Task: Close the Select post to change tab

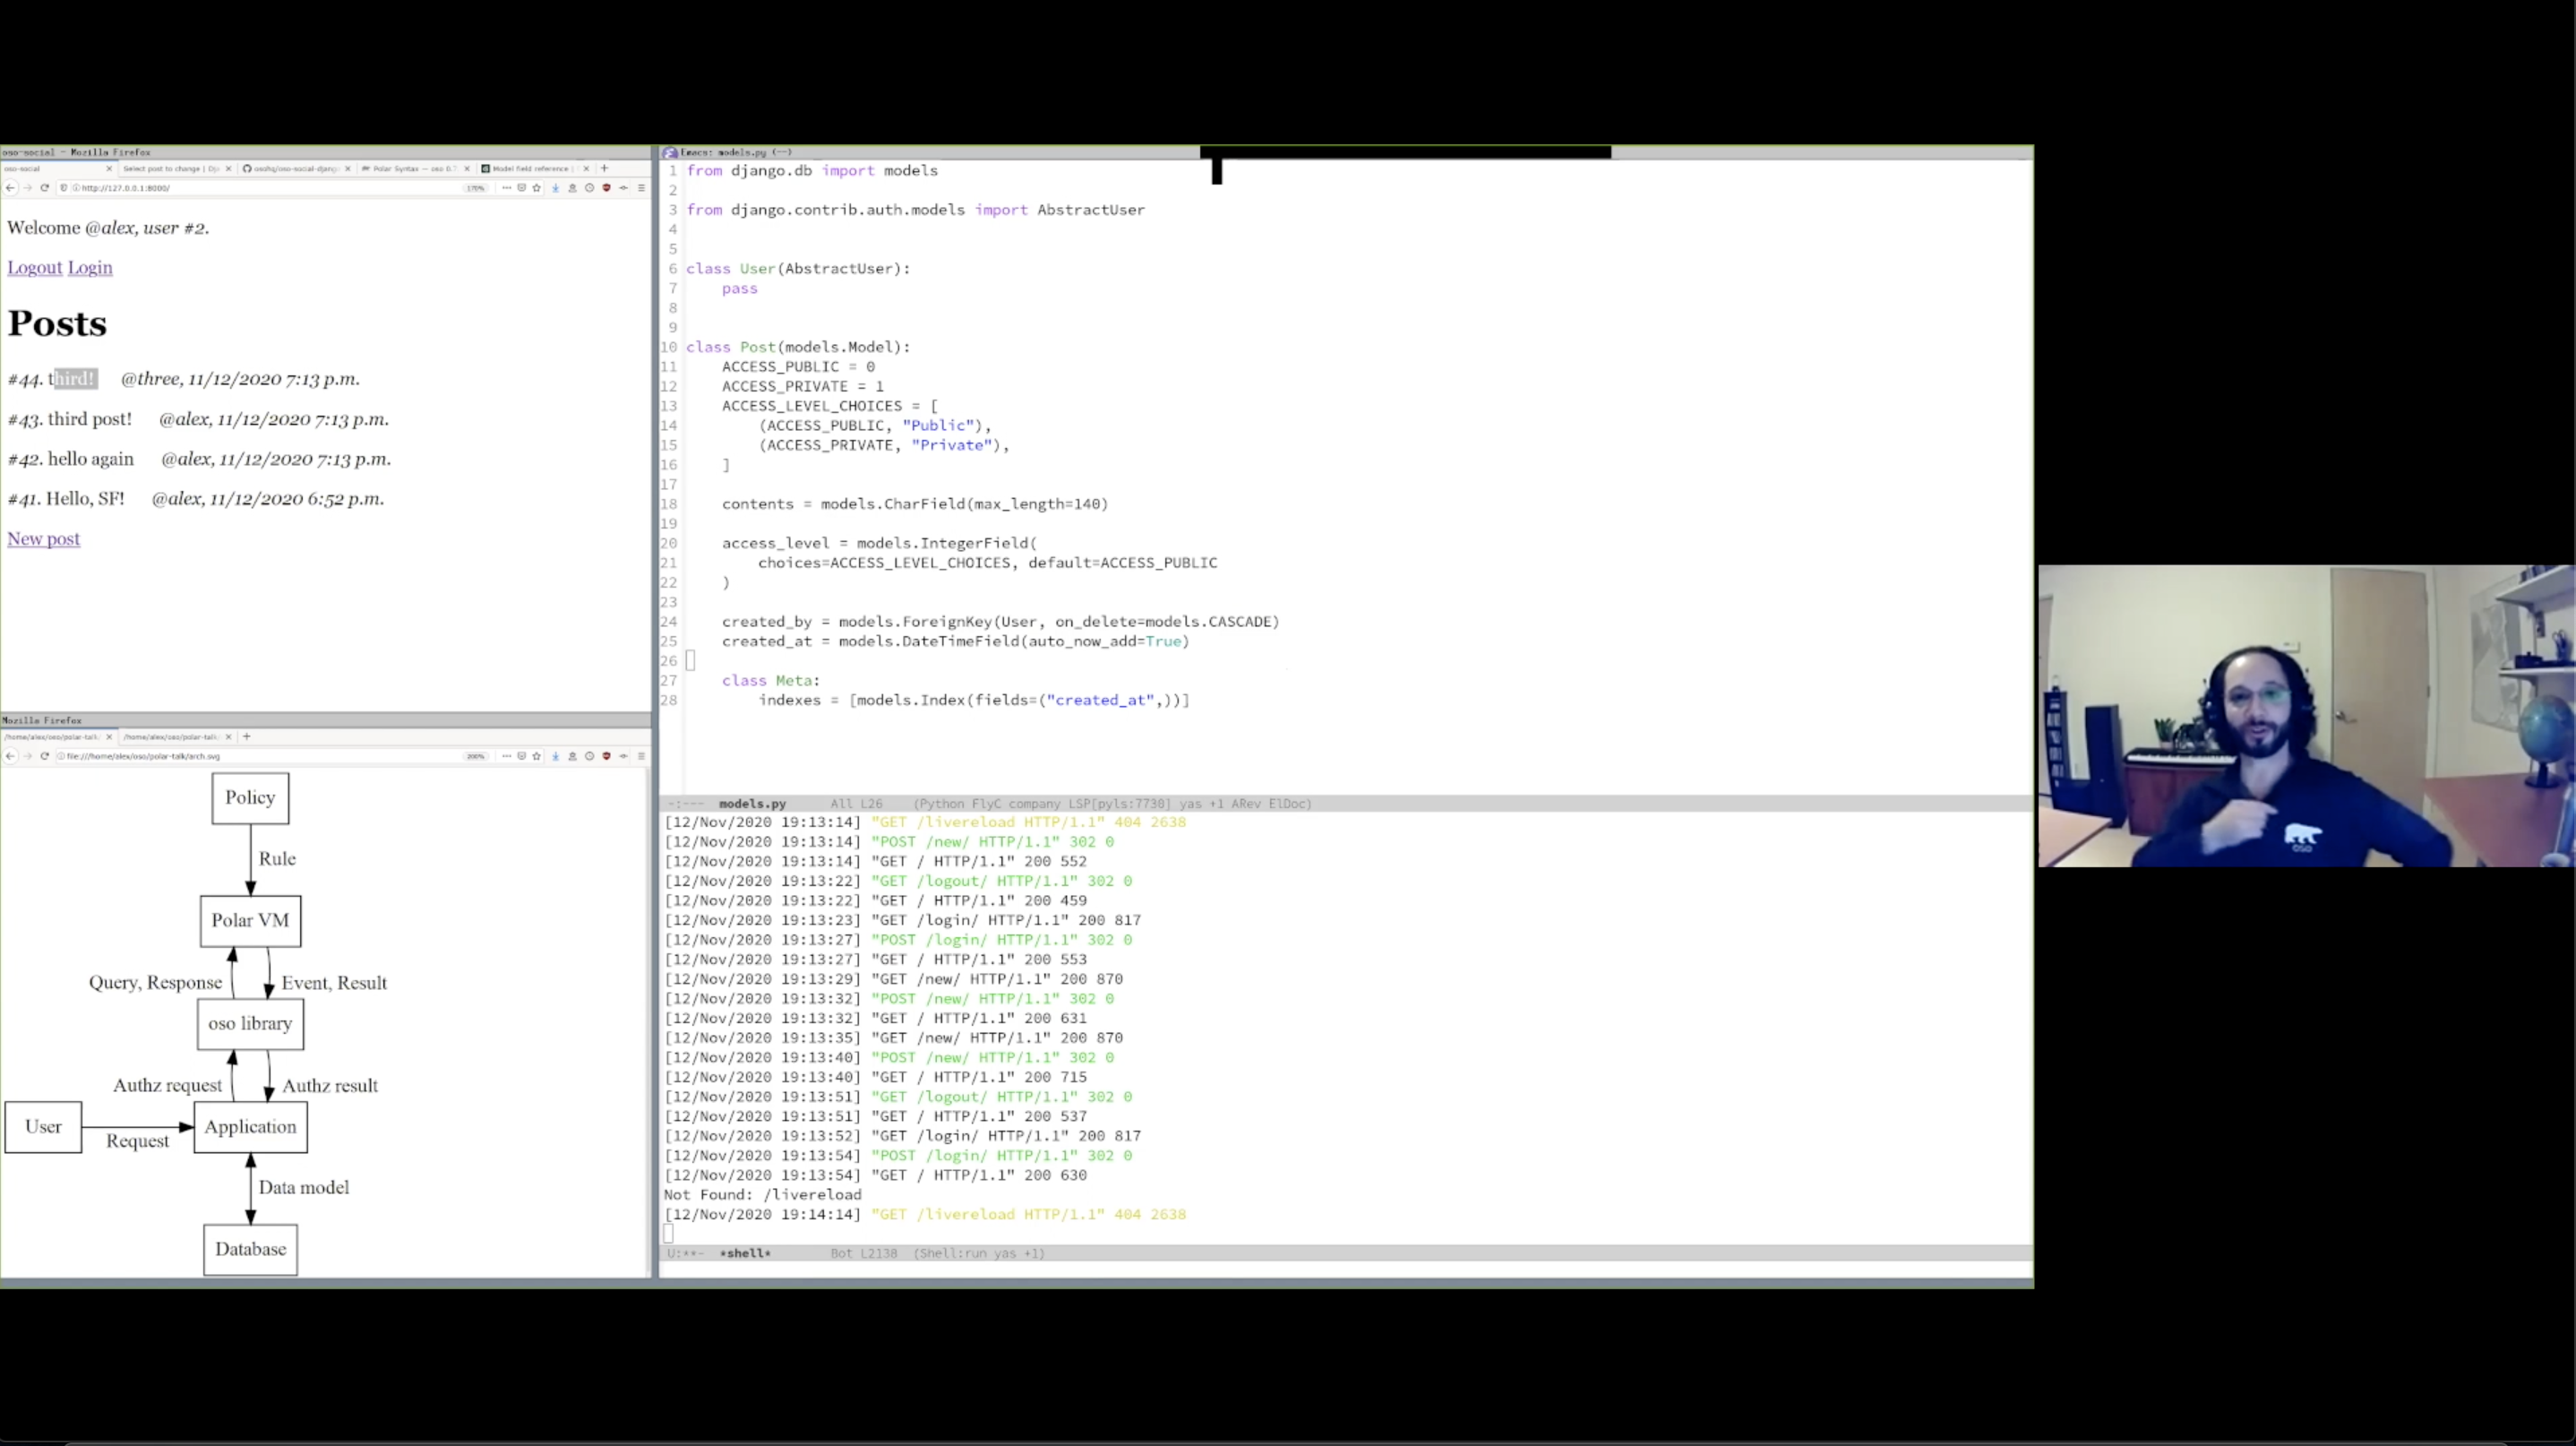Action: pos(229,168)
